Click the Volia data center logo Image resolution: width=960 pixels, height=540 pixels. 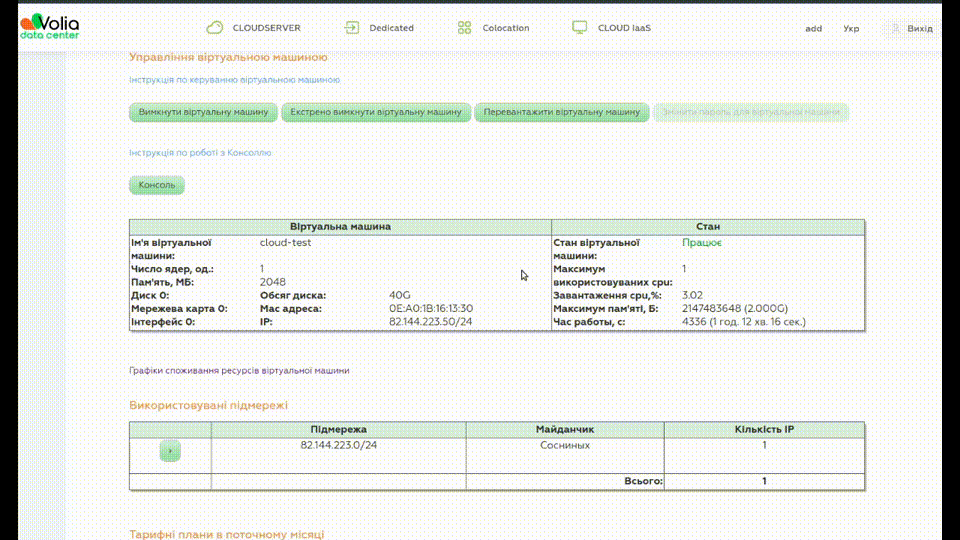coord(50,27)
